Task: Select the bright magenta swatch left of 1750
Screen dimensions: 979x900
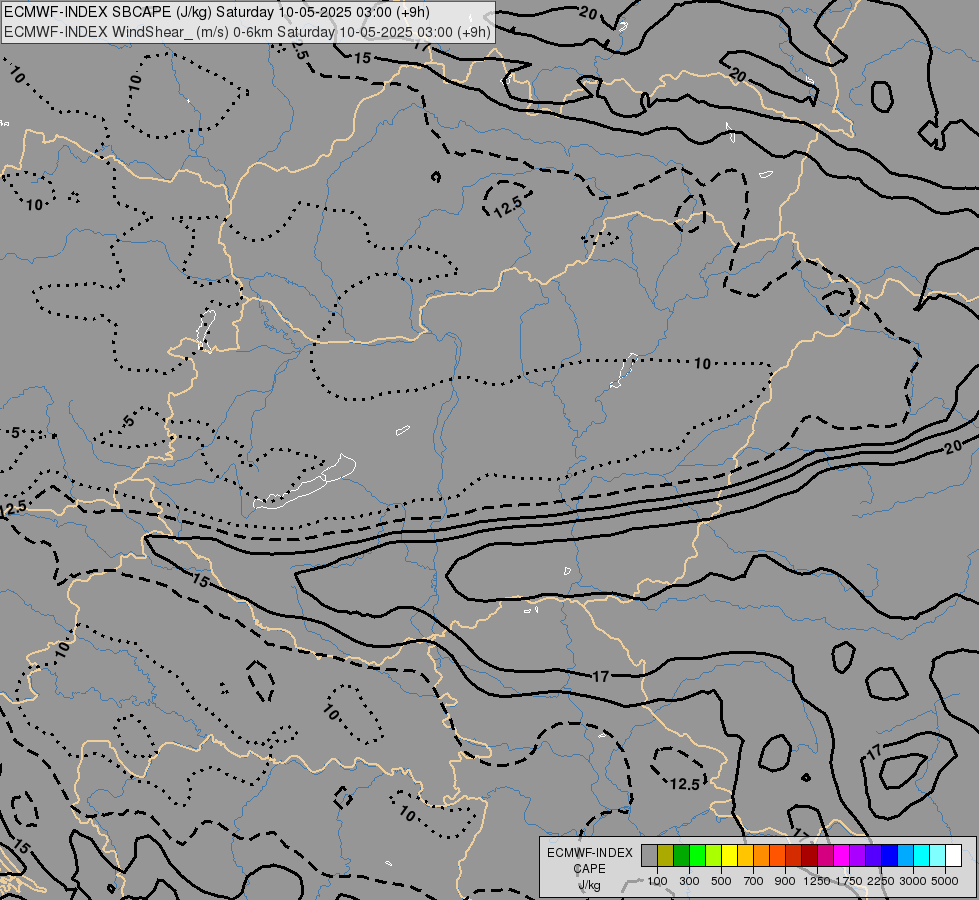Action: coord(841,855)
